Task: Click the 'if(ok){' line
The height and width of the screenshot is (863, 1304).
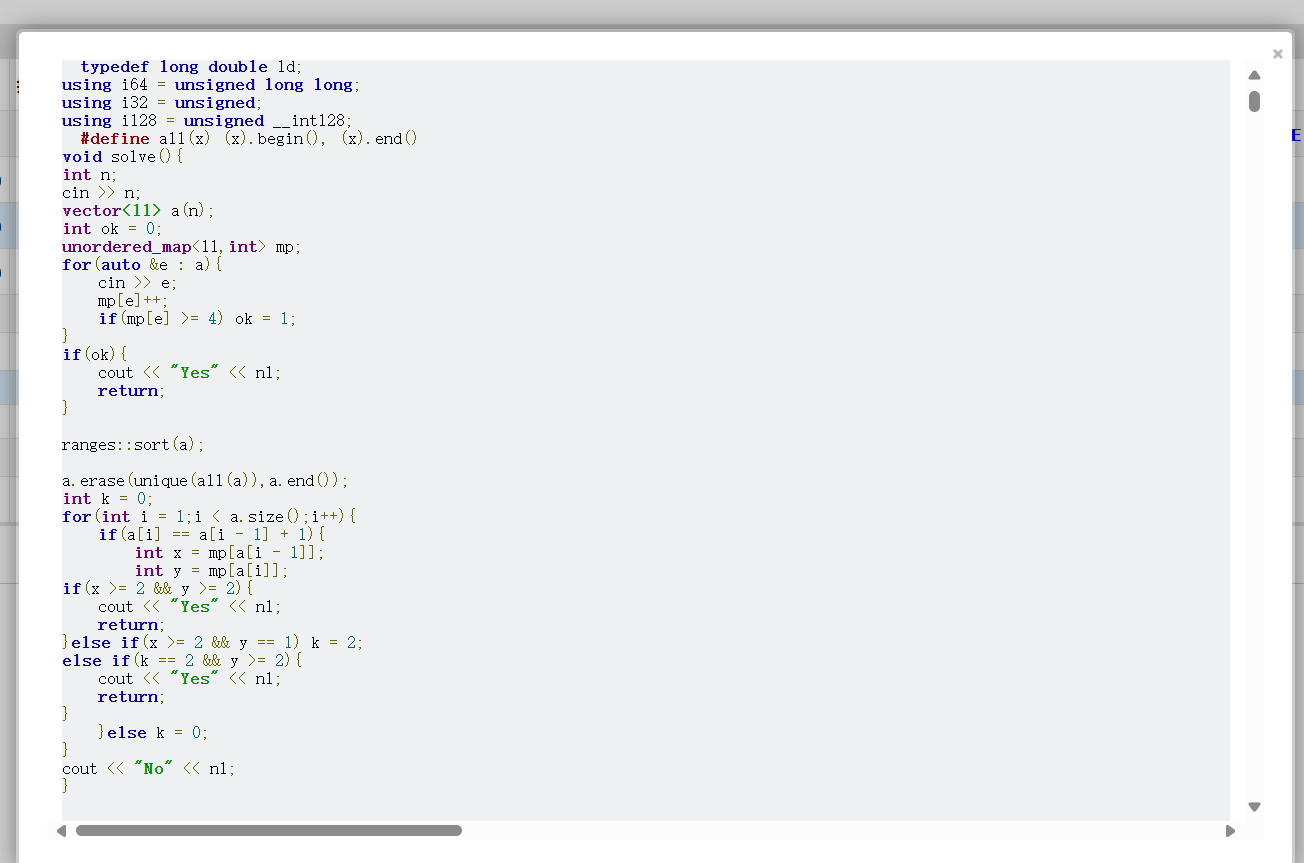Action: coord(96,355)
